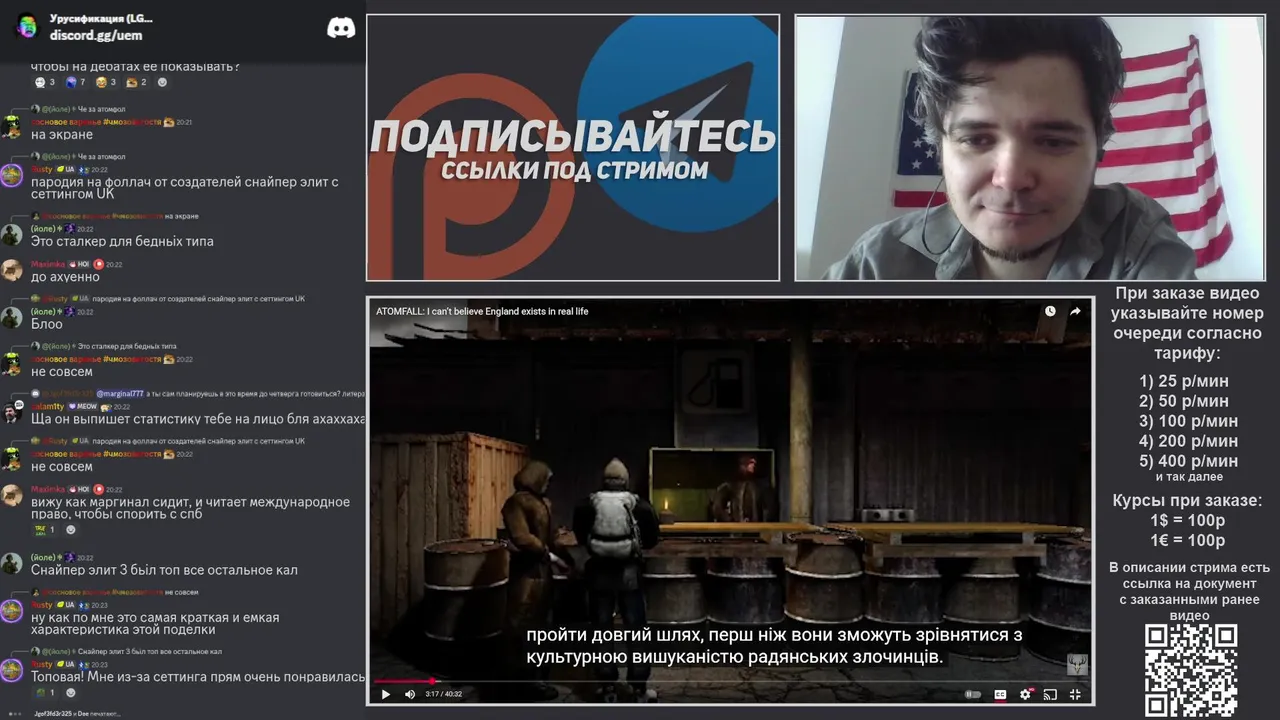Click the tariff line '3) 100 р/мин'
The width and height of the screenshot is (1280, 720).
pos(1188,421)
